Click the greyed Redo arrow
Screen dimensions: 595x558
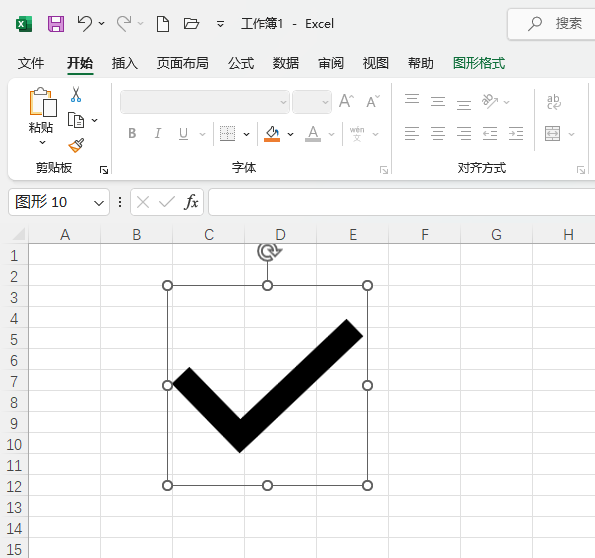click(124, 24)
